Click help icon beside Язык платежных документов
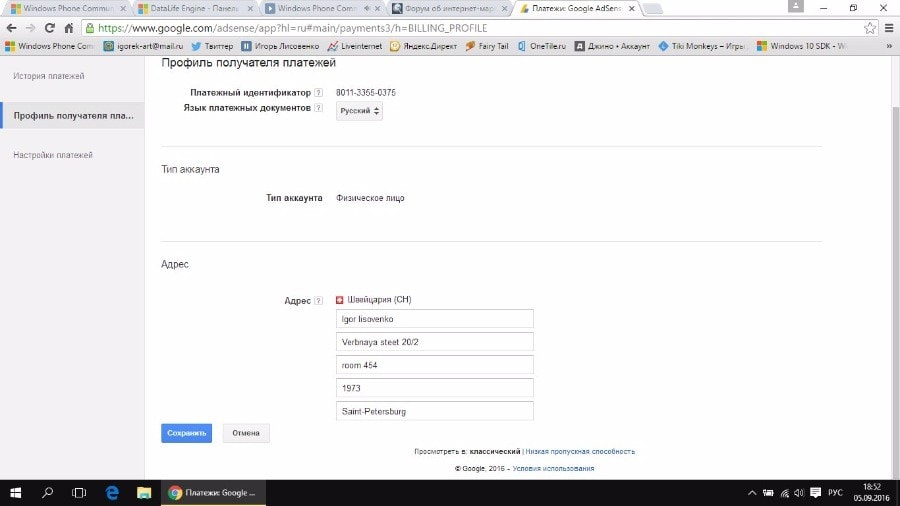Image resolution: width=900 pixels, height=506 pixels. 319,108
